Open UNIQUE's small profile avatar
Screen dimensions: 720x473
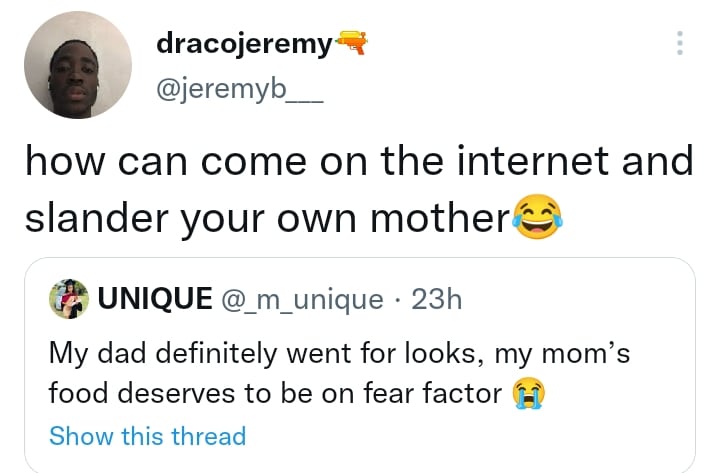click(68, 298)
